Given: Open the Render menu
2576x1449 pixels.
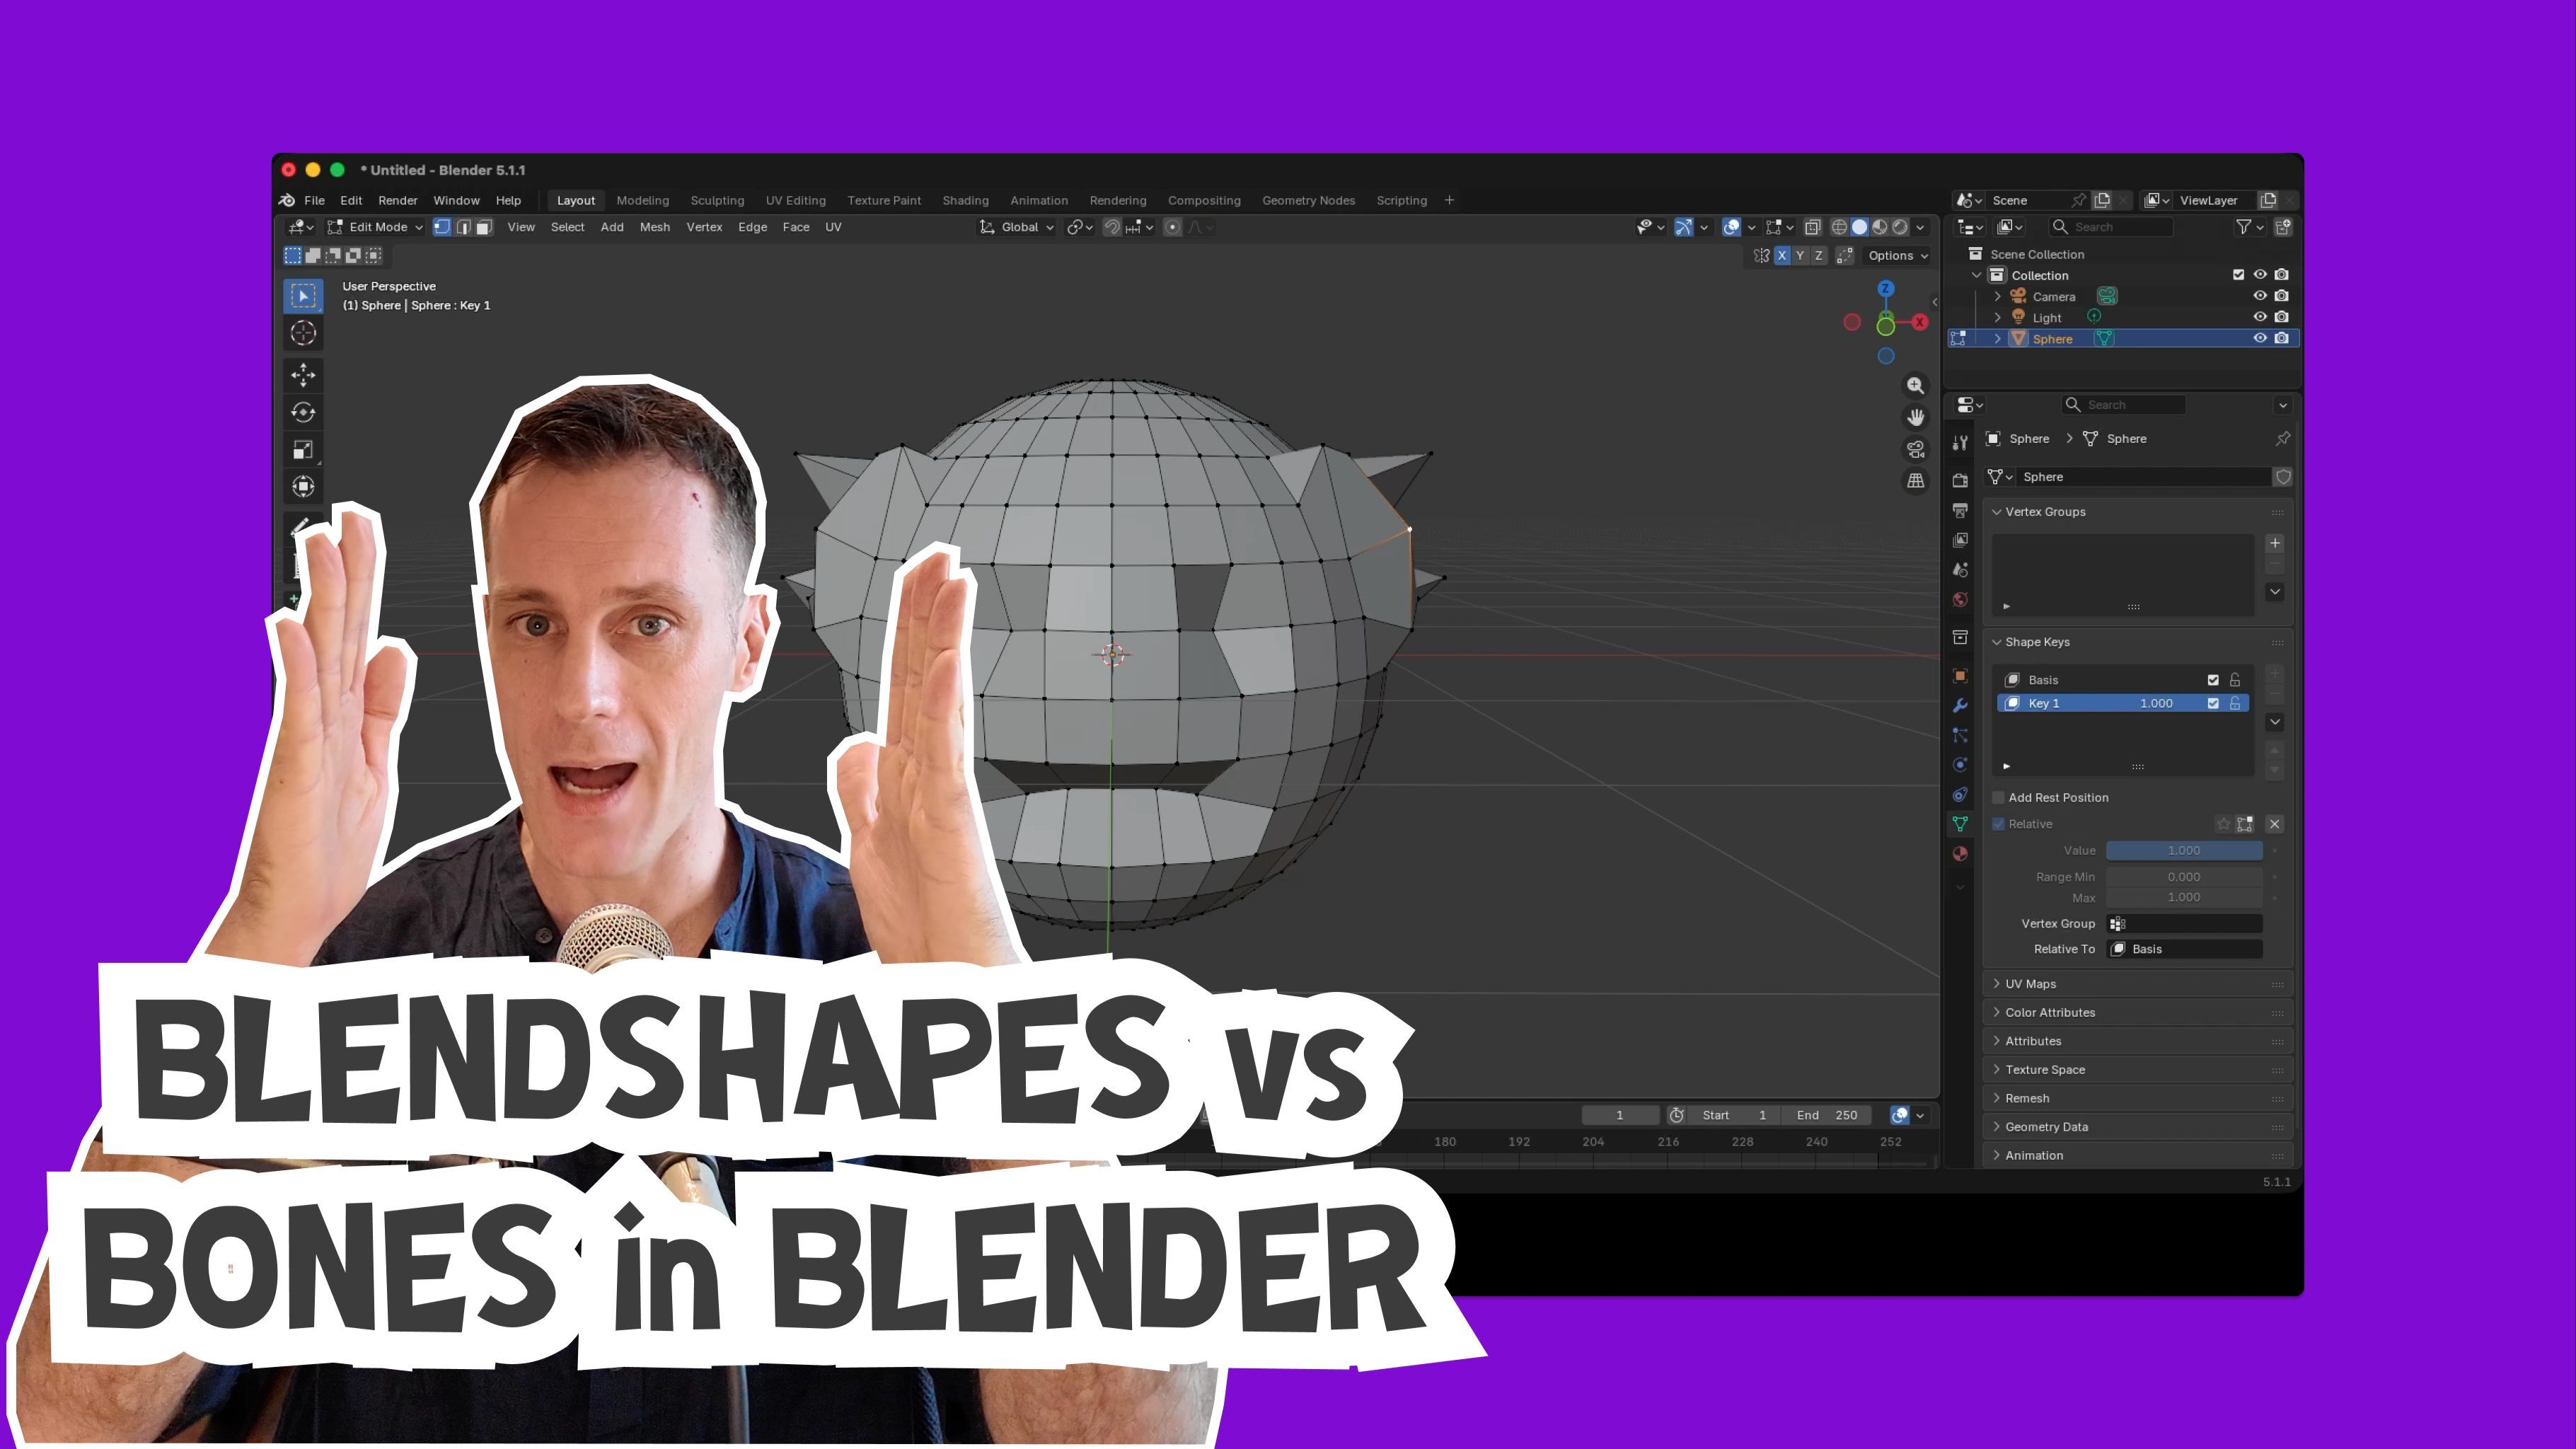Looking at the screenshot, I should (x=397, y=201).
